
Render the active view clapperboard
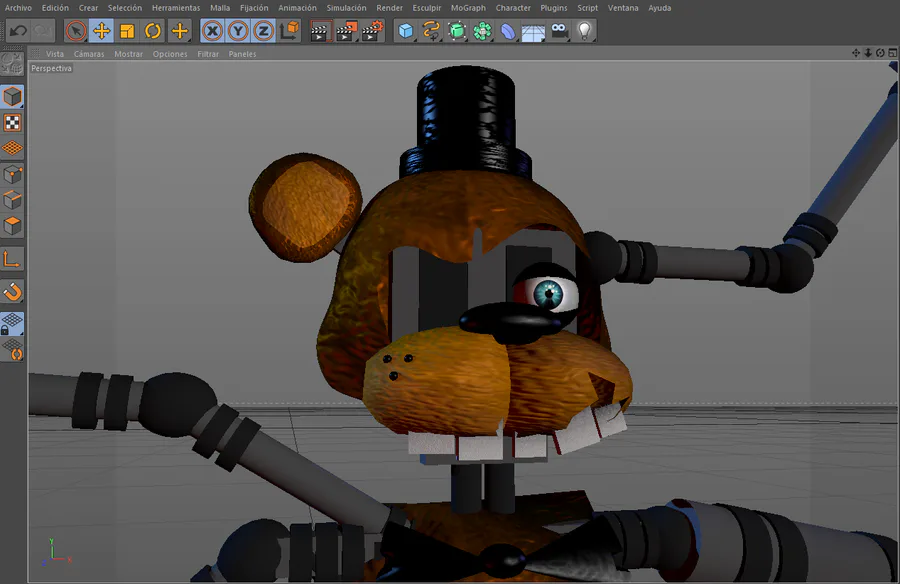coord(320,31)
